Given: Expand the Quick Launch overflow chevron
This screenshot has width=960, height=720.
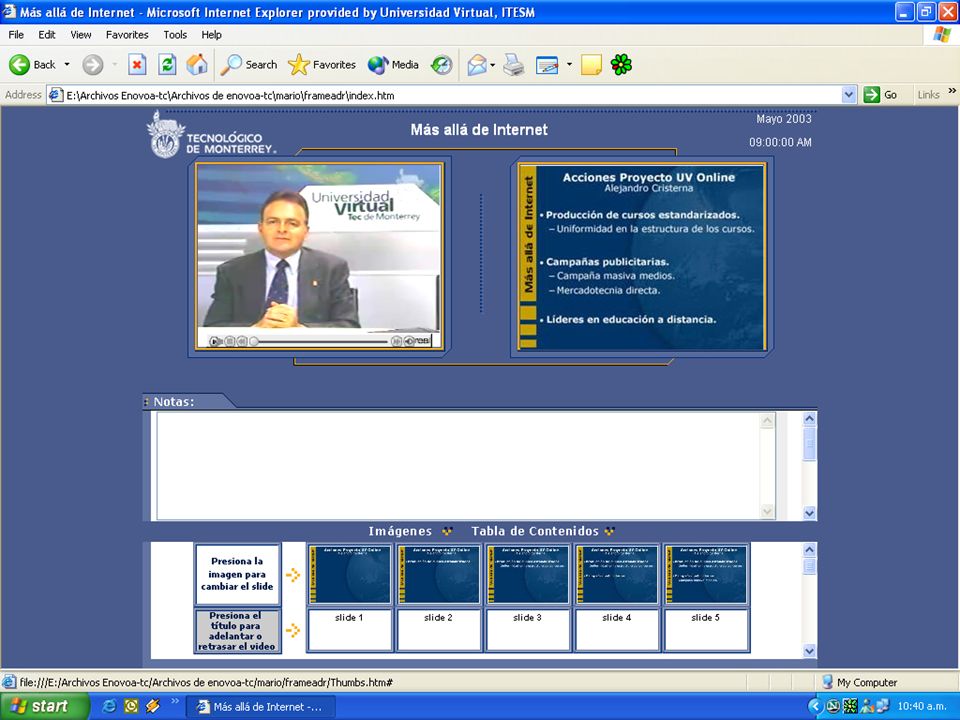Looking at the screenshot, I should pos(174,701).
